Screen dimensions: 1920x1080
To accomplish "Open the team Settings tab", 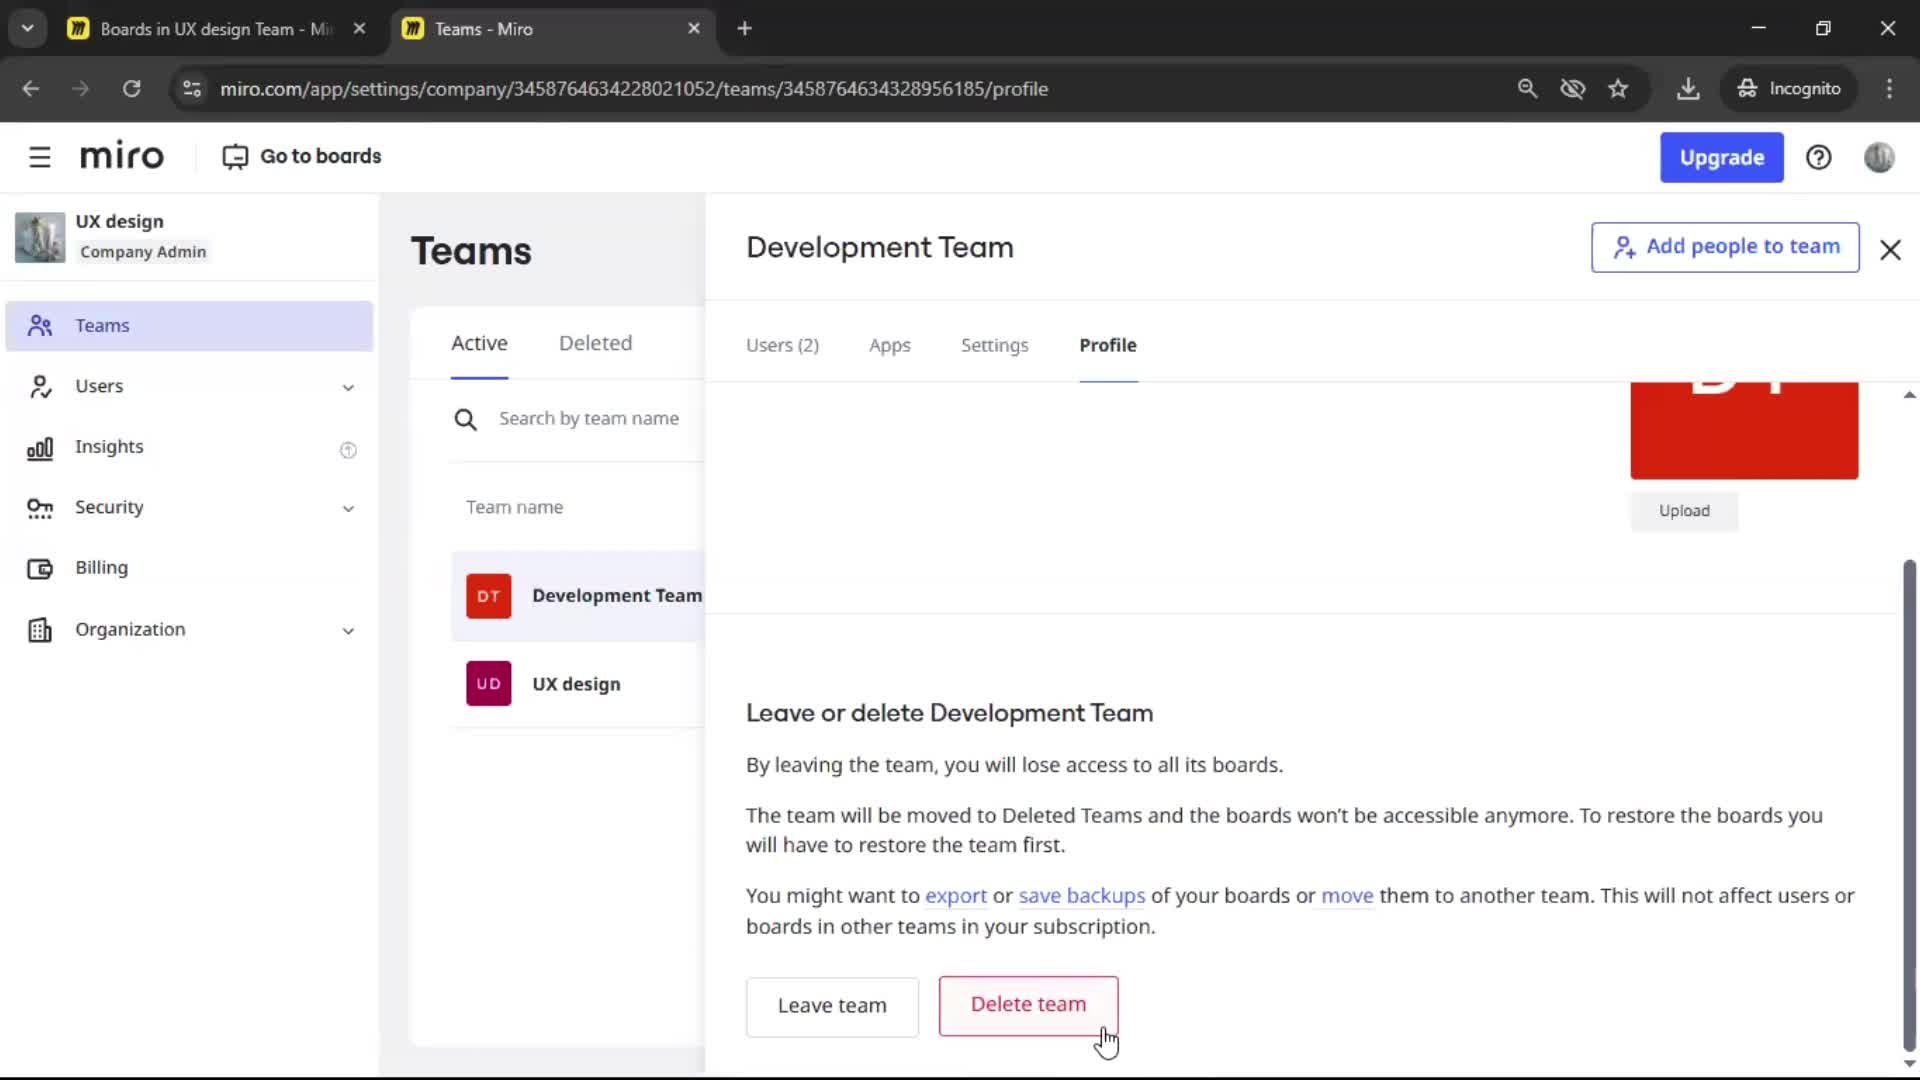I will 994,345.
